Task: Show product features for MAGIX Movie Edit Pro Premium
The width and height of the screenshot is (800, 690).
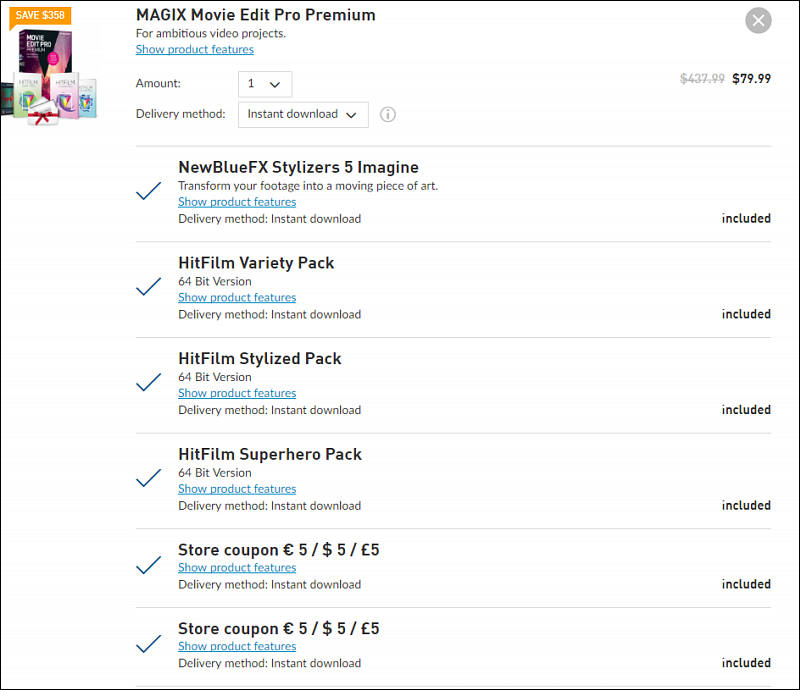Action: click(194, 50)
